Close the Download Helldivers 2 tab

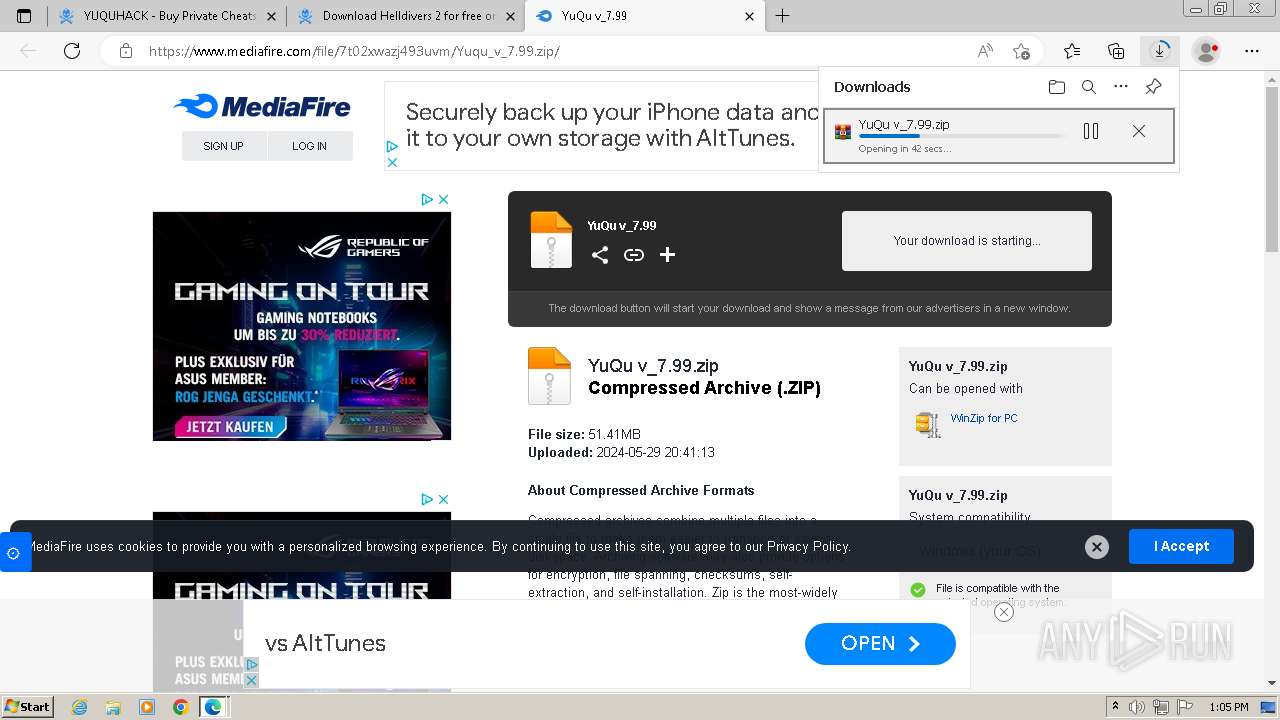(x=511, y=16)
